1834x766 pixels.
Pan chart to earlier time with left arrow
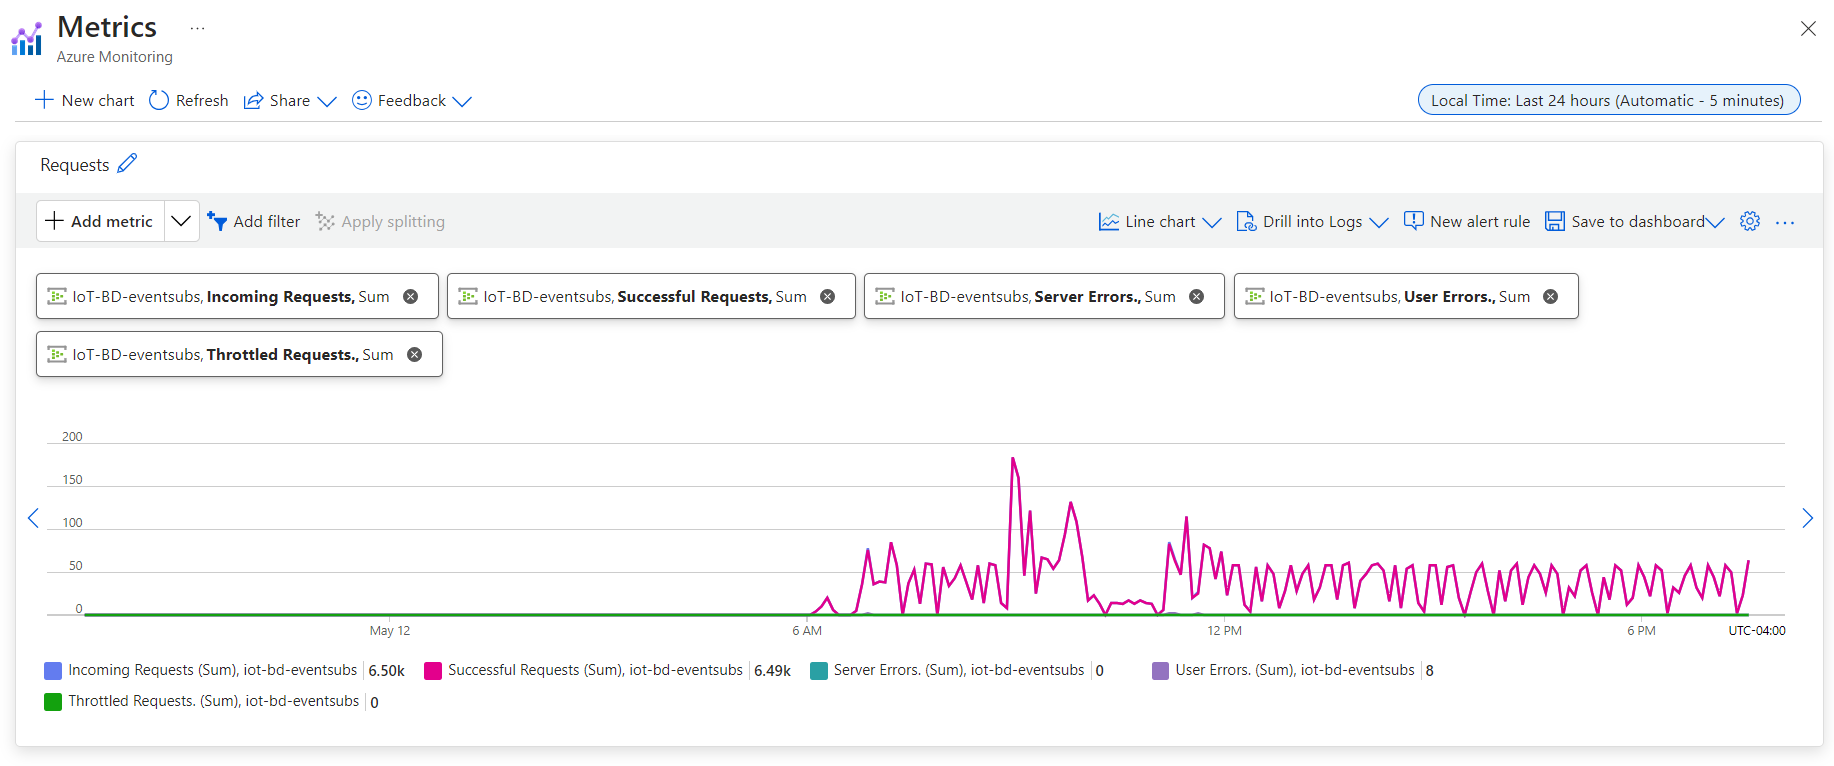coord(33,518)
